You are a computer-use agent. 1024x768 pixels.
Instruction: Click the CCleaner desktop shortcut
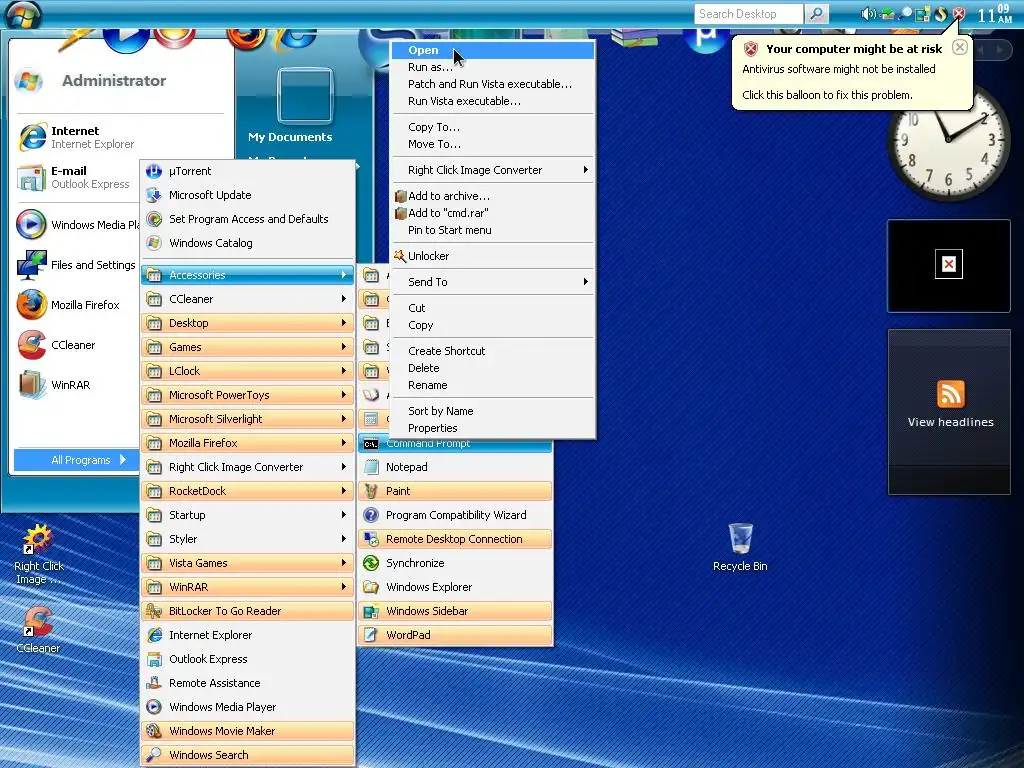pos(38,622)
